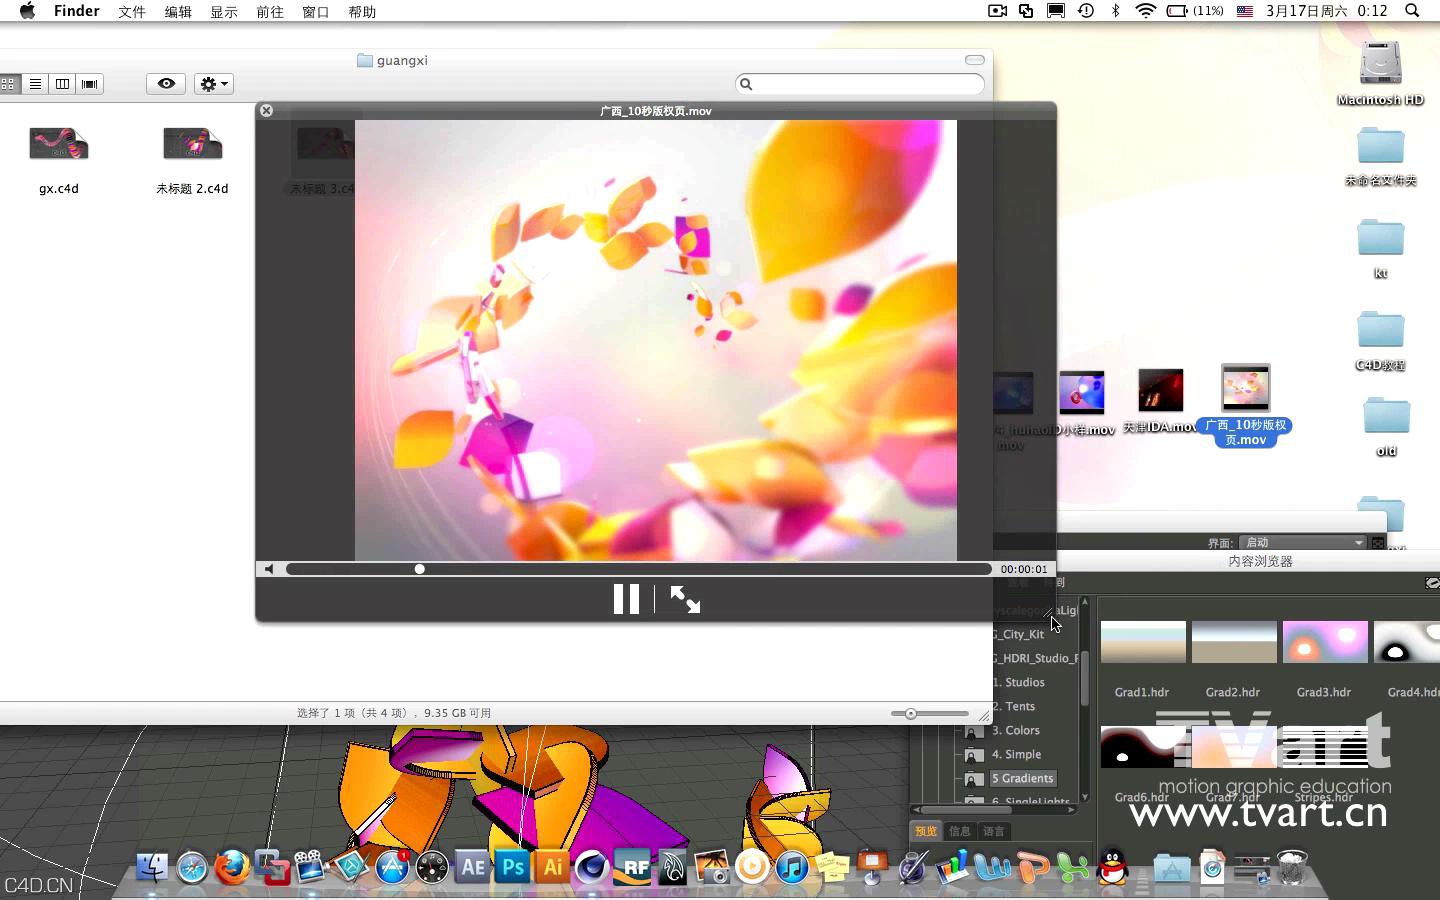
Task: Open the 界面 layout dropdown set to 启动
Action: 1302,542
